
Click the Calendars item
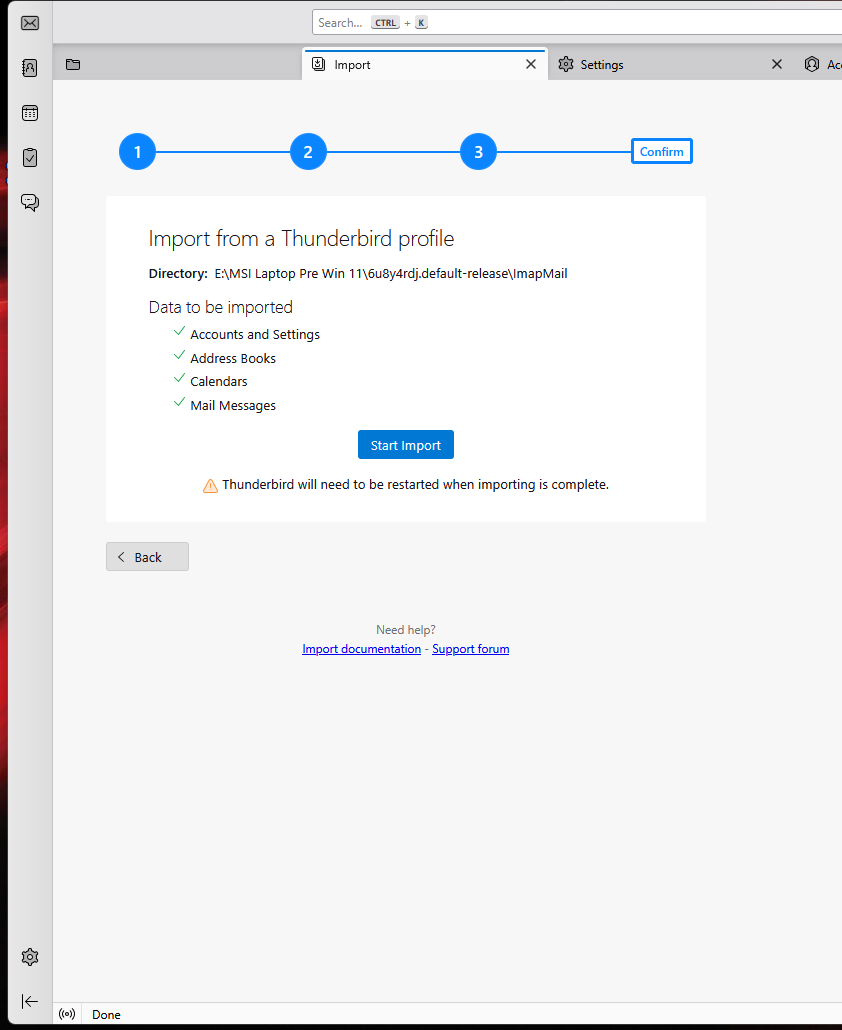tap(219, 381)
